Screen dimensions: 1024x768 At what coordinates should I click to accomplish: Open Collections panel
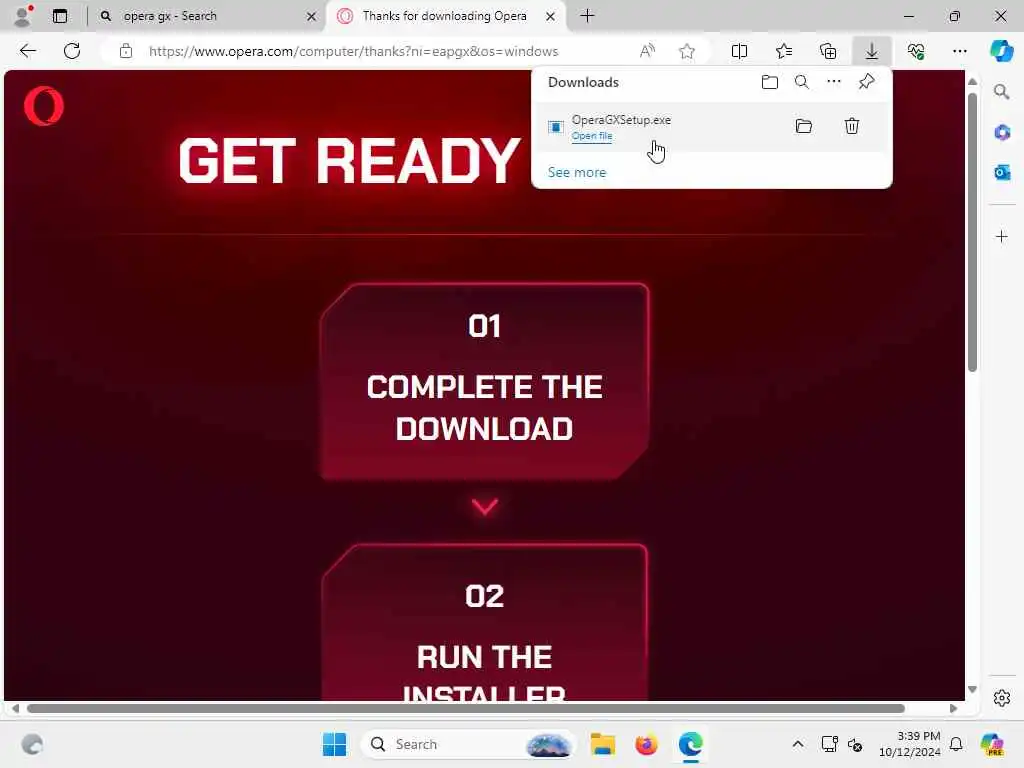828,51
